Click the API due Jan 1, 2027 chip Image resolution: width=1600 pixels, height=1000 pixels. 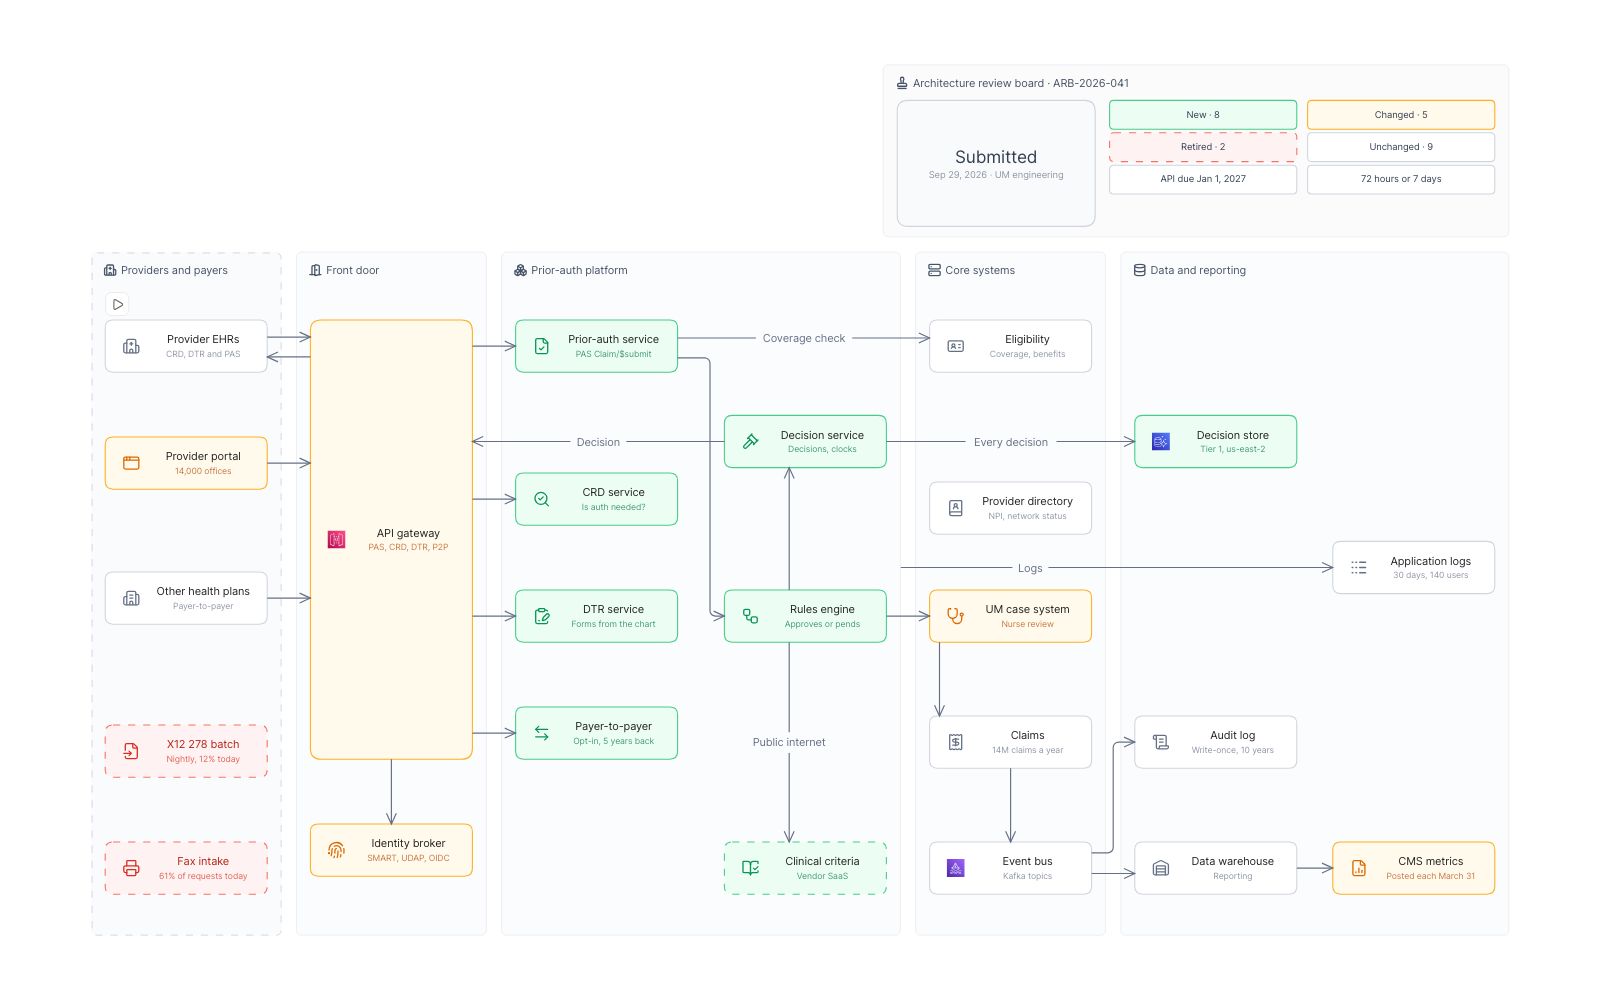1203,179
